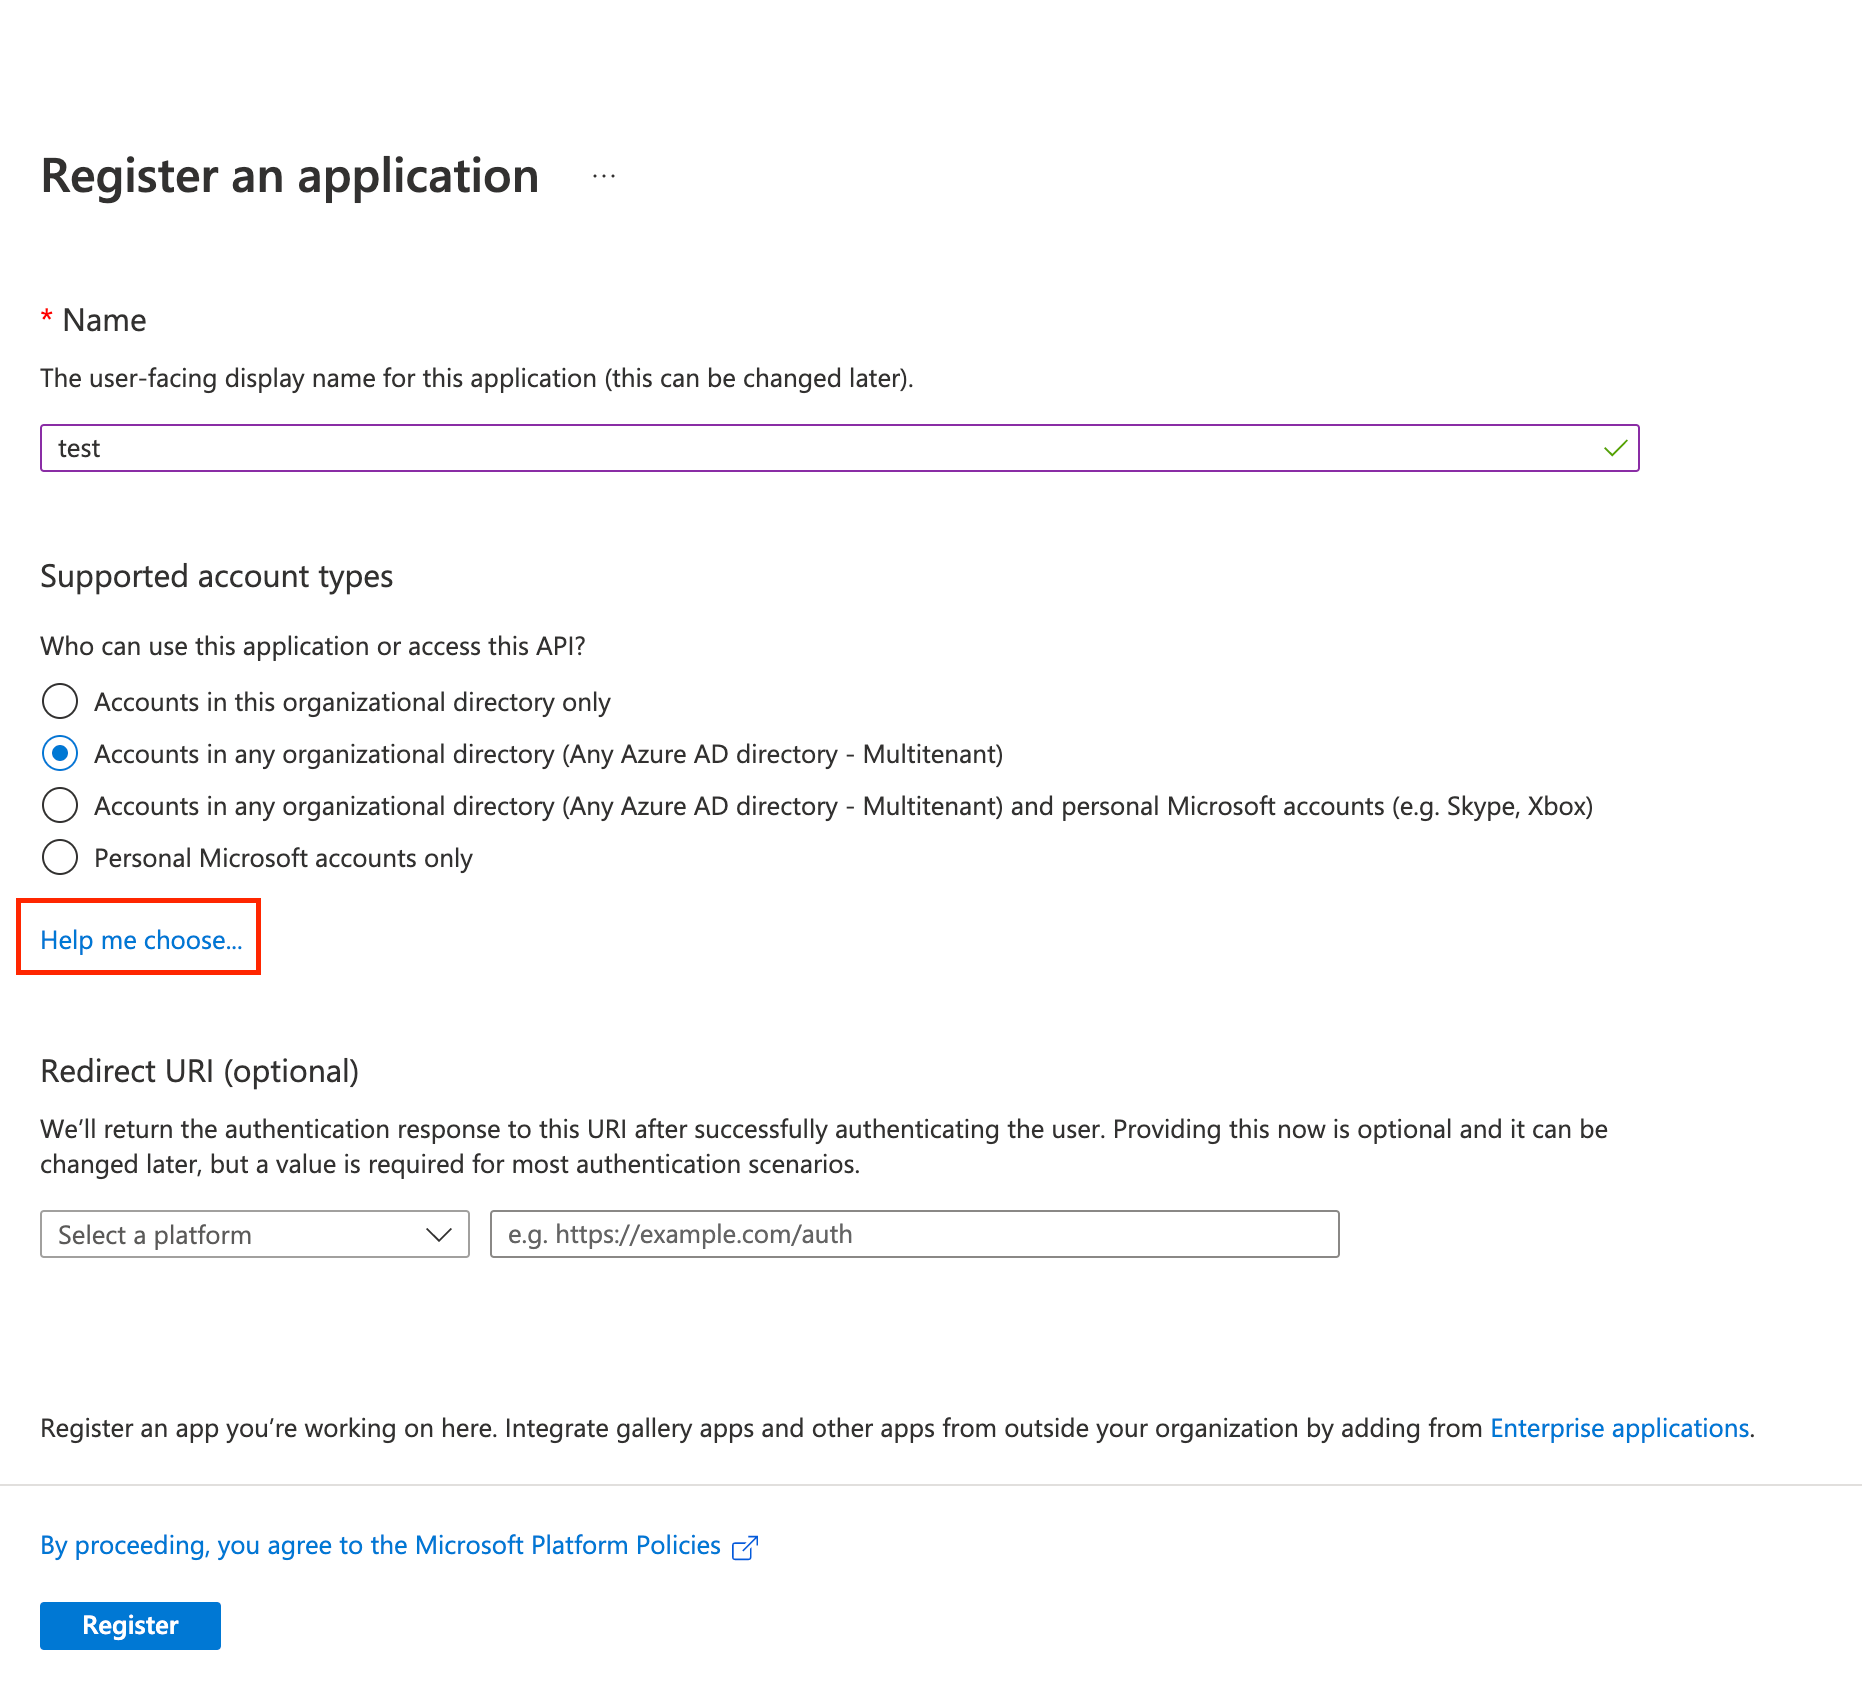Open the Microsoft Platform Policies agreement link
The width and height of the screenshot is (1862, 1690).
click(x=380, y=1546)
